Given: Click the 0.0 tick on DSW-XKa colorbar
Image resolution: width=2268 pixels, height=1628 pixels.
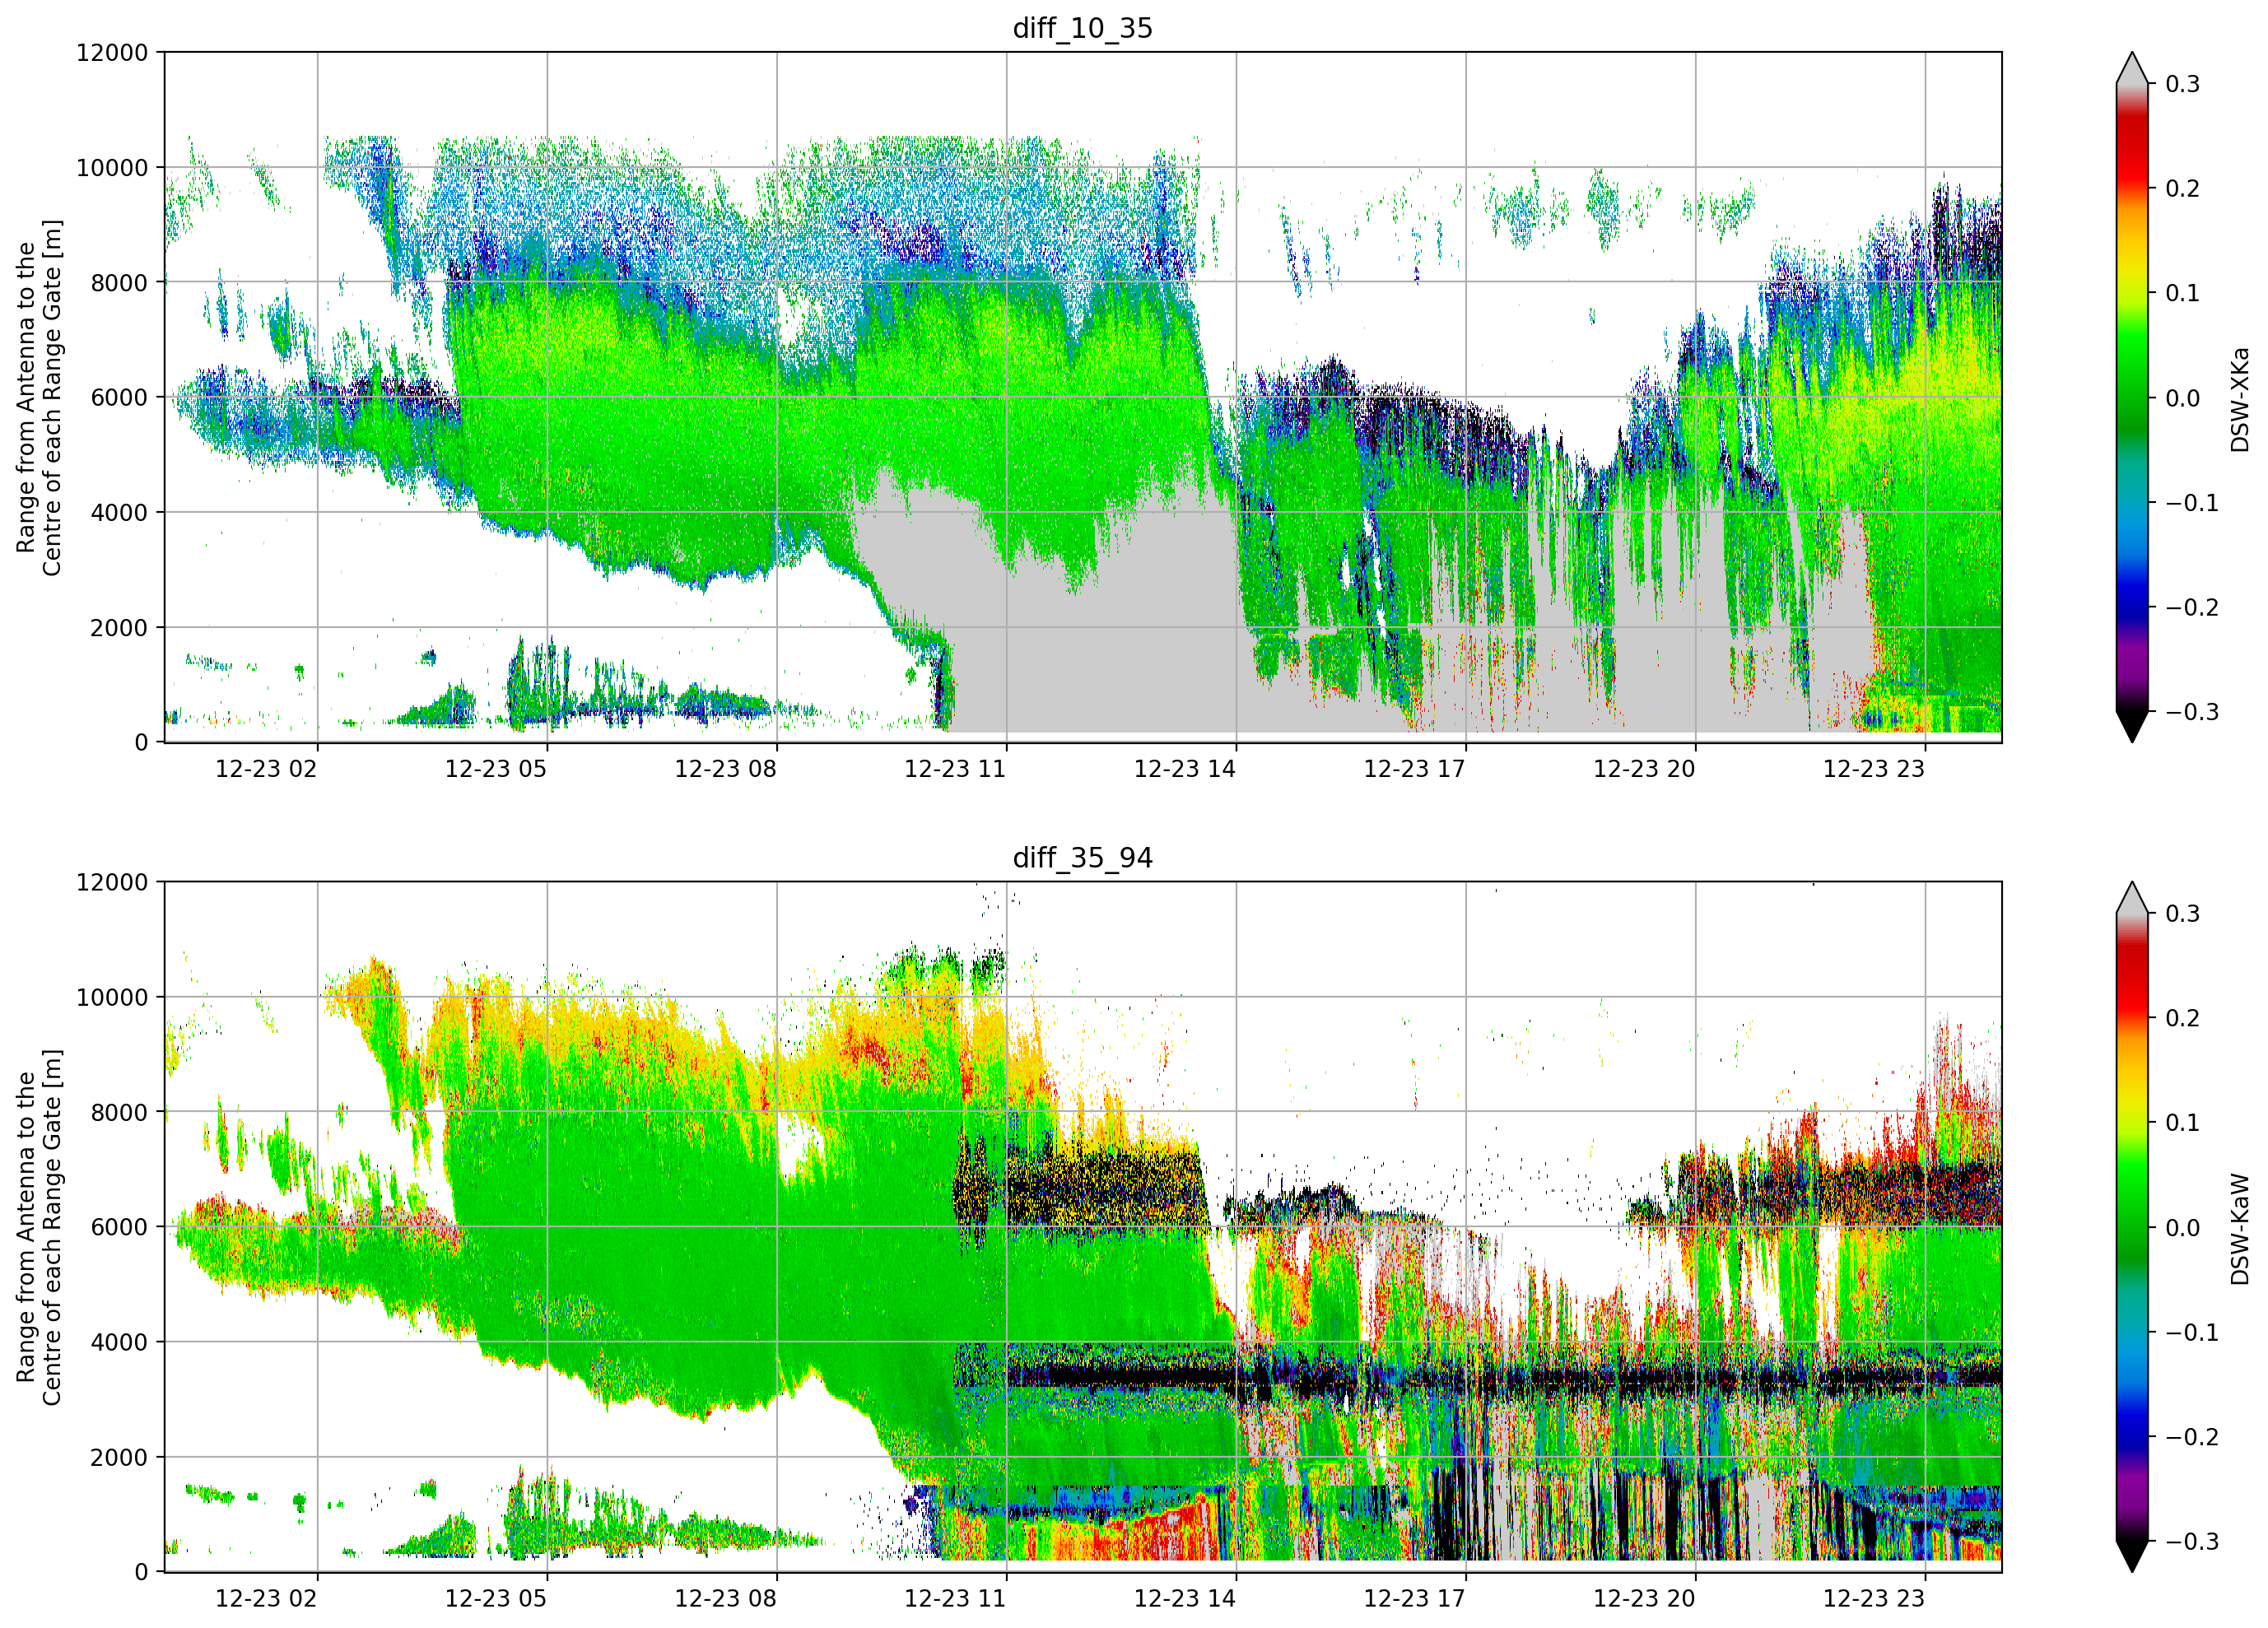Looking at the screenshot, I should coord(2183,398).
